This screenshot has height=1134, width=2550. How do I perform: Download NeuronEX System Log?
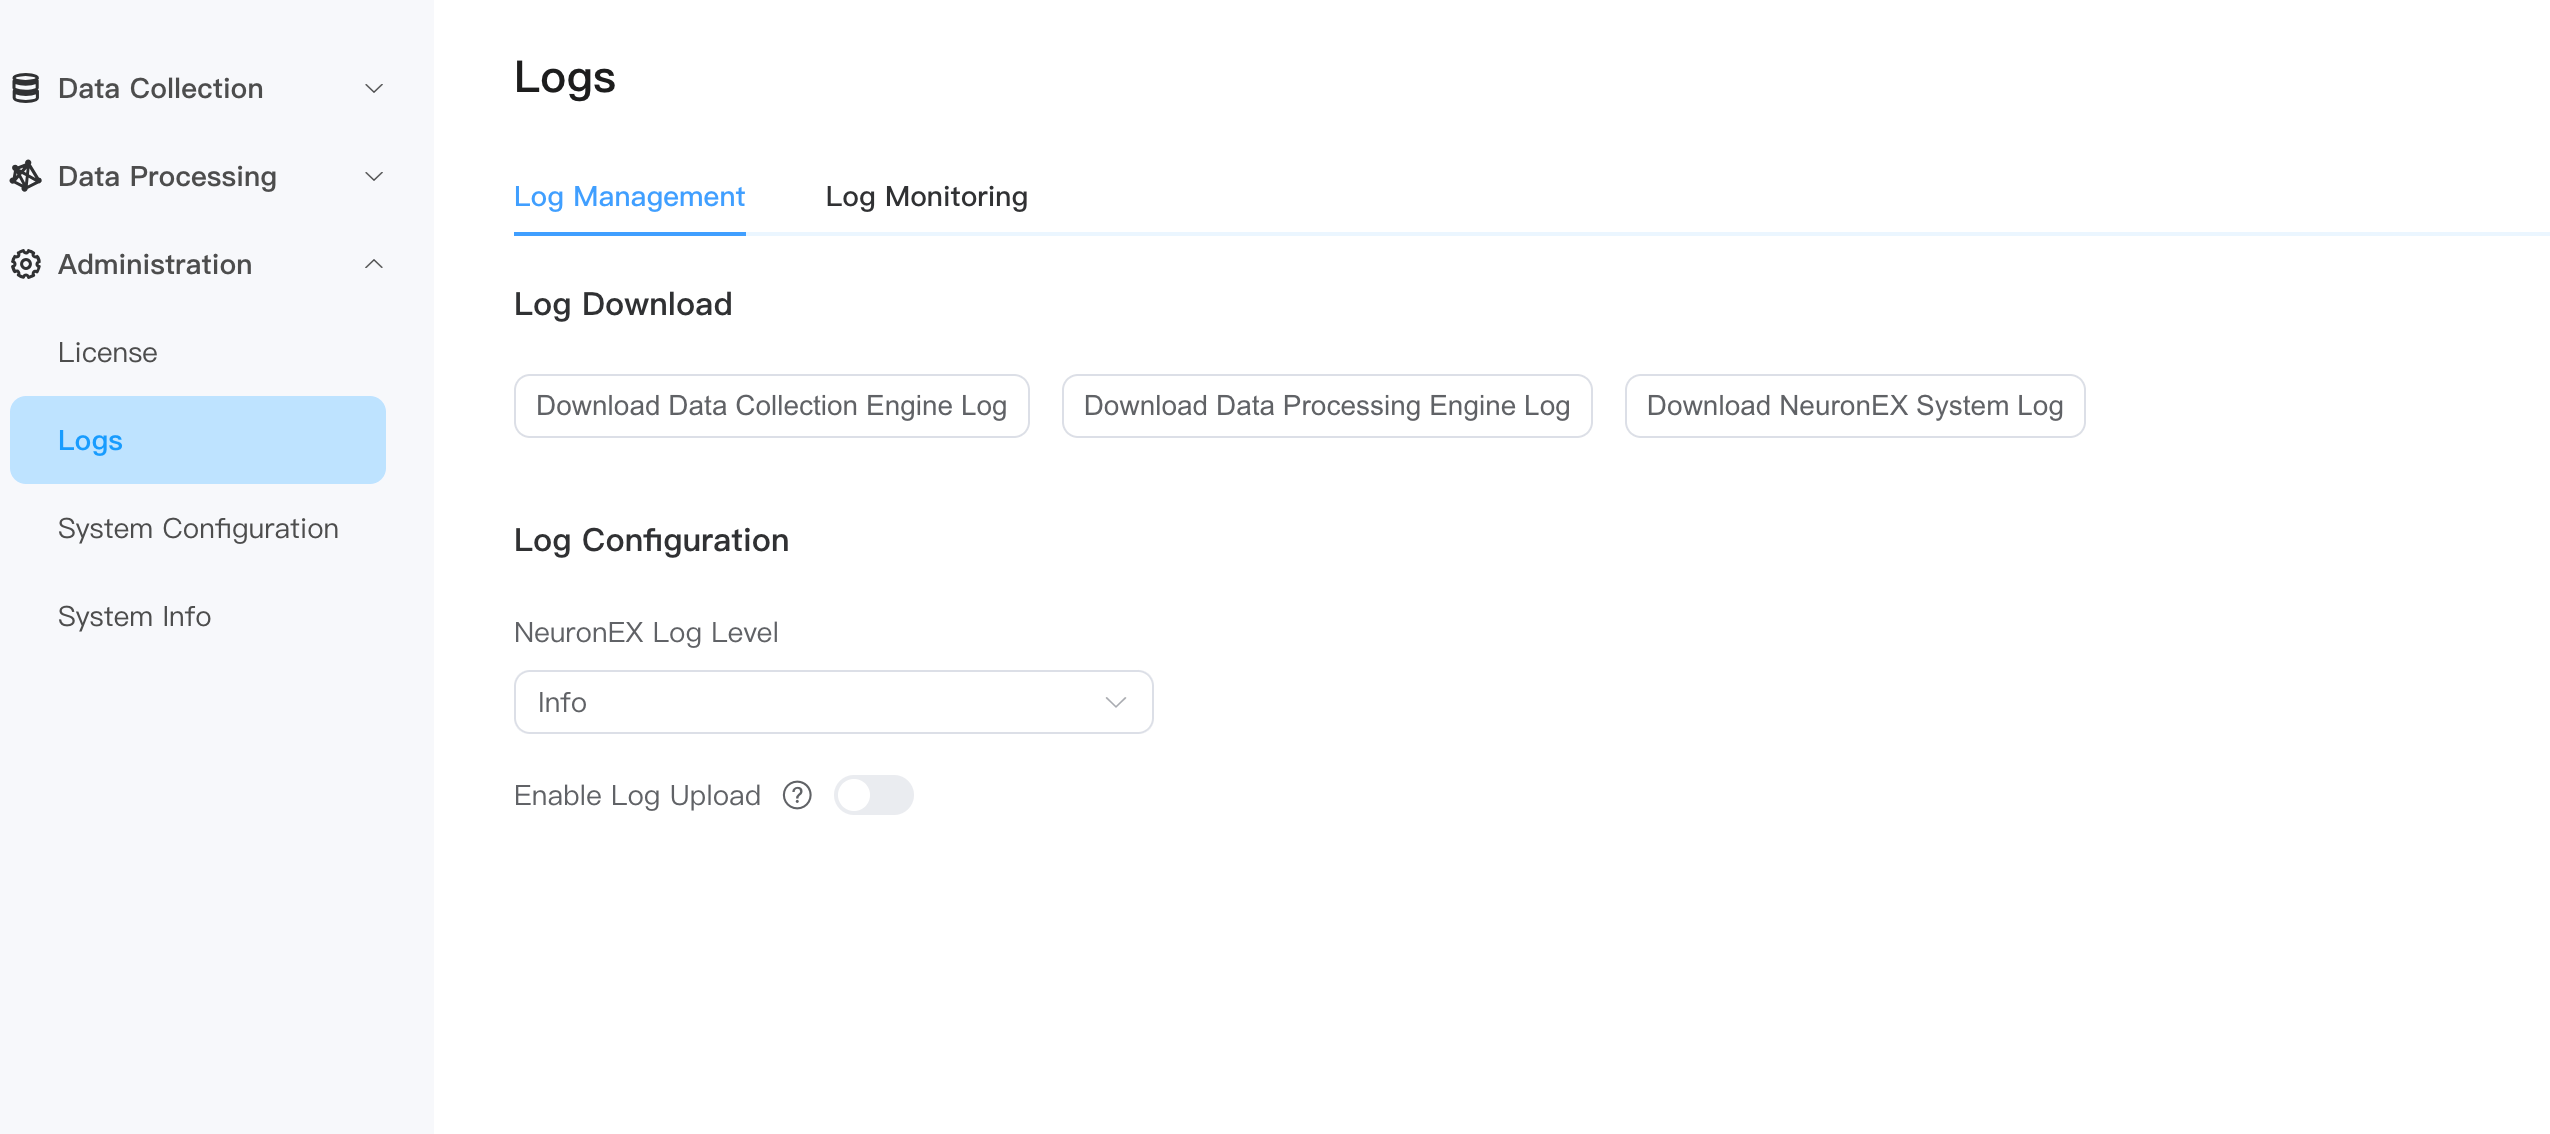pyautogui.click(x=1854, y=406)
